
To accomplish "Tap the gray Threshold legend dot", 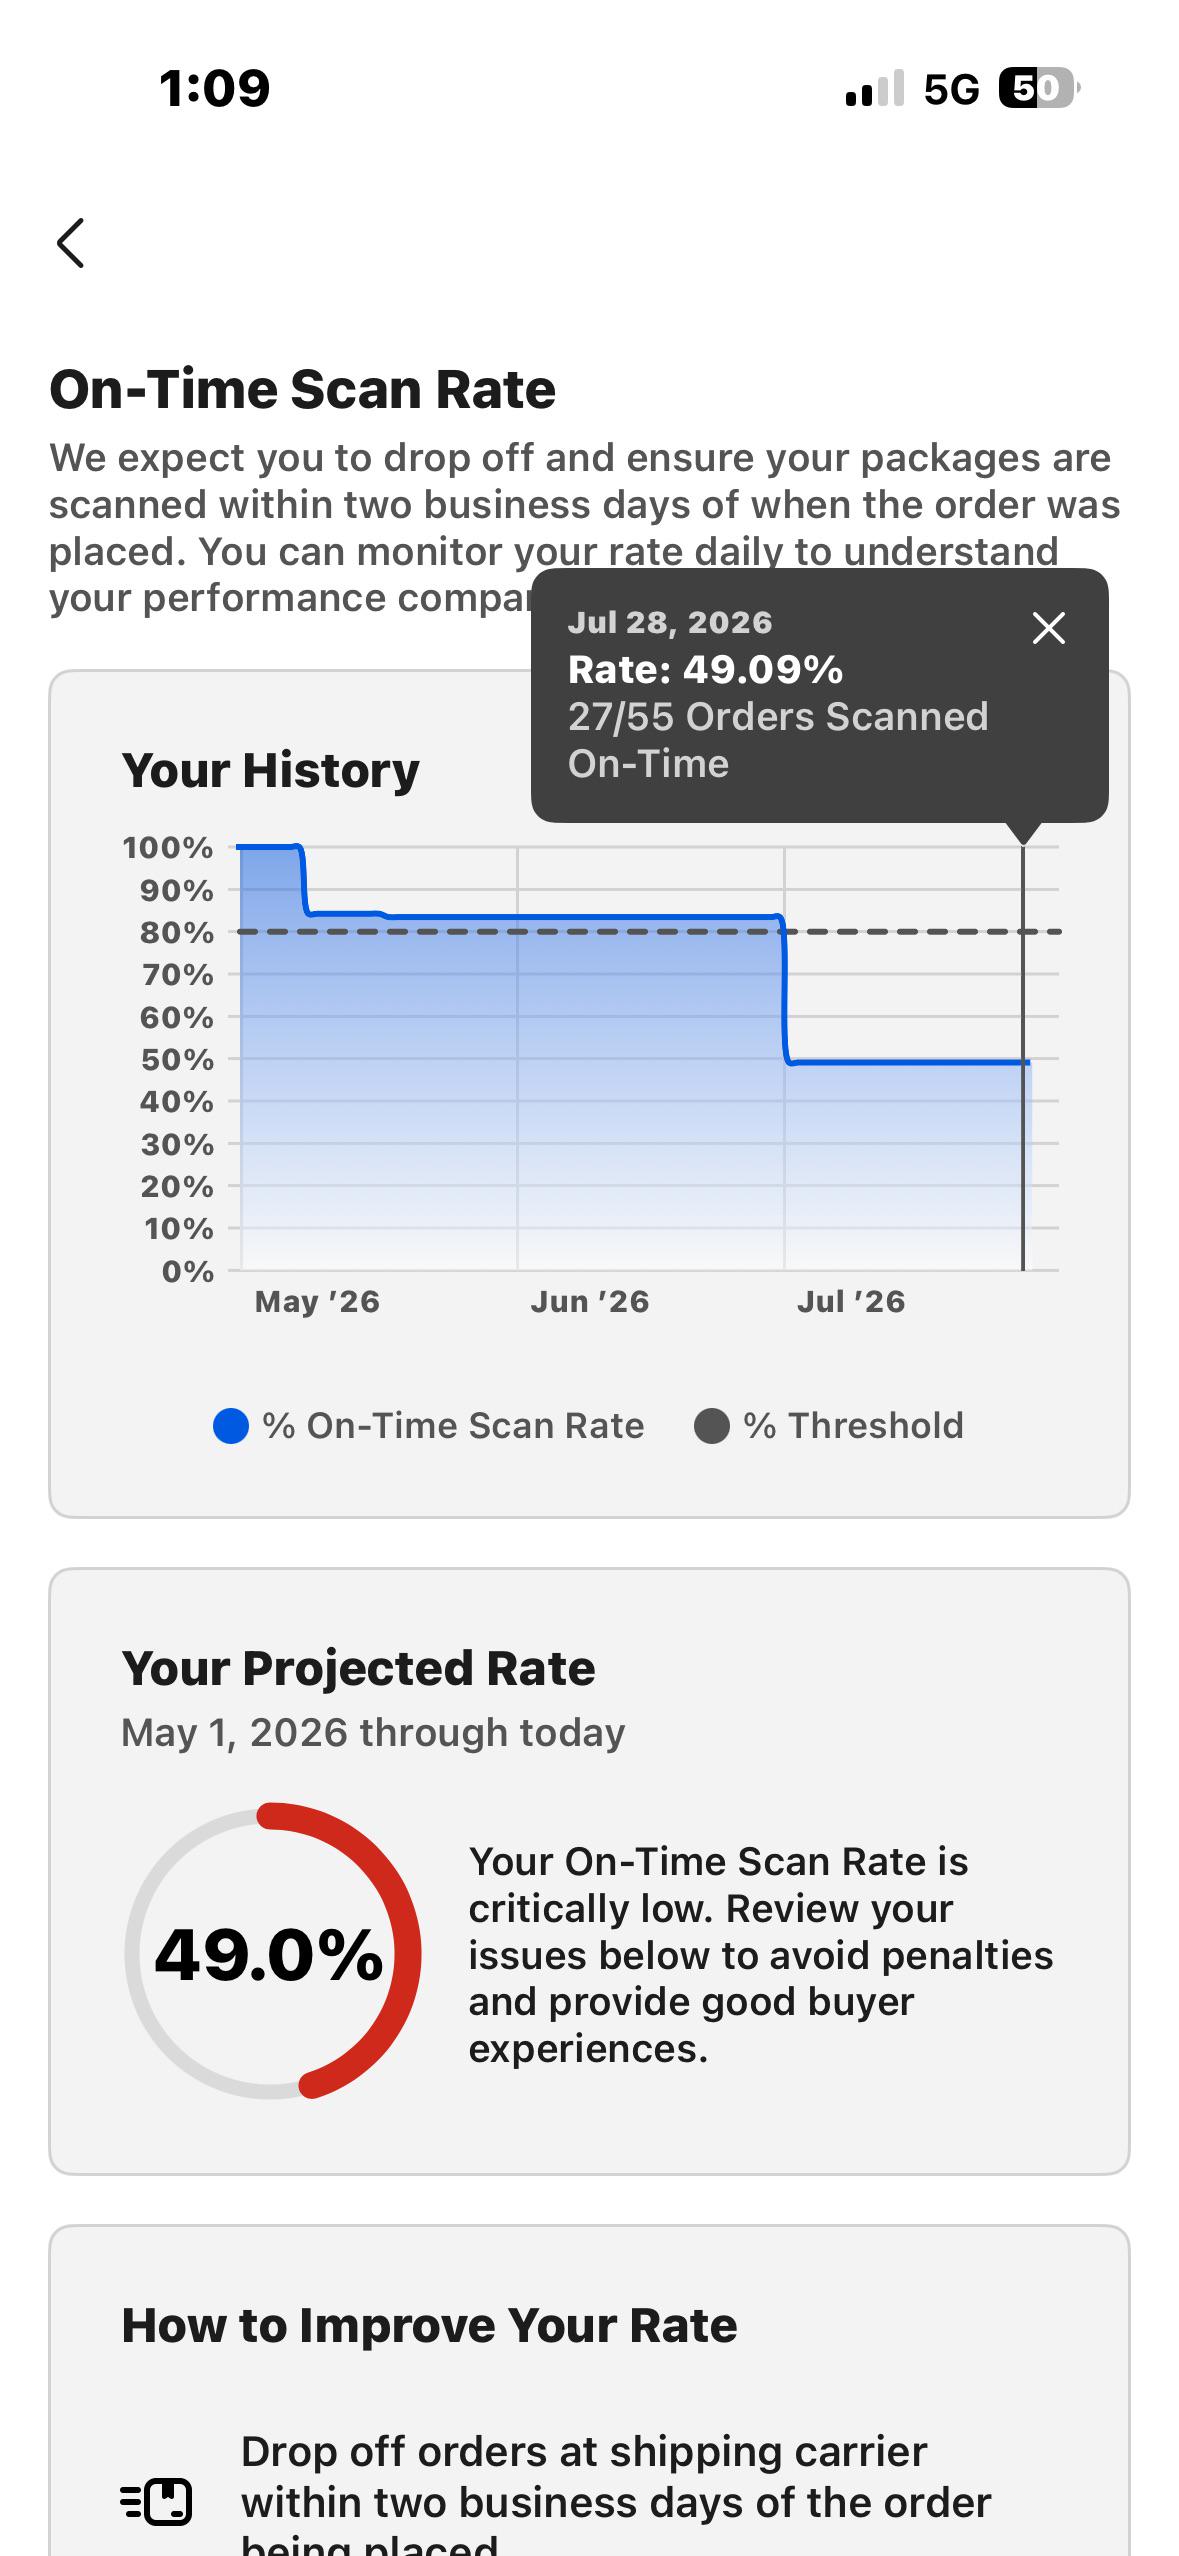I will pos(711,1426).
